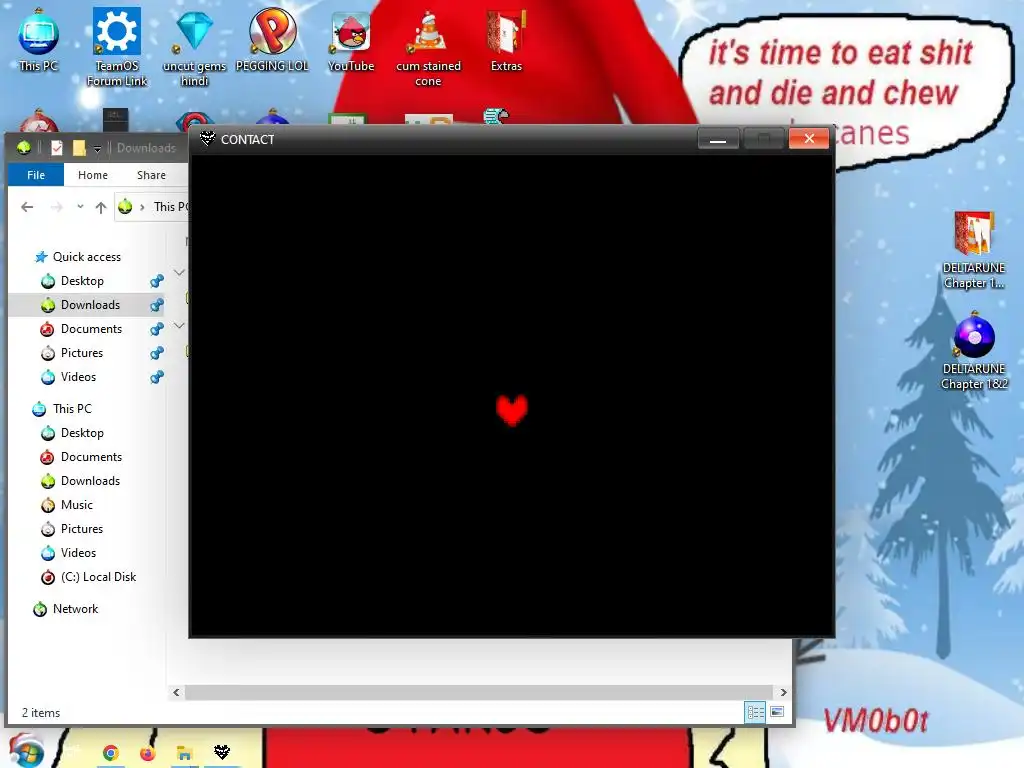Click the CONTACT window title icon
Image resolution: width=1024 pixels, height=768 pixels.
[x=207, y=138]
